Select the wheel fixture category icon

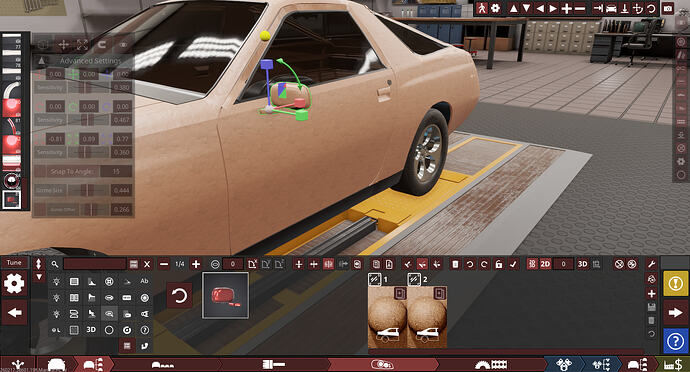[109, 281]
